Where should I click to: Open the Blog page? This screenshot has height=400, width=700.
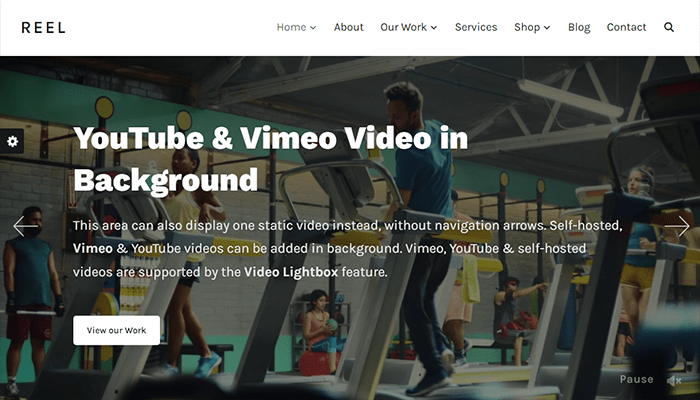(x=579, y=28)
